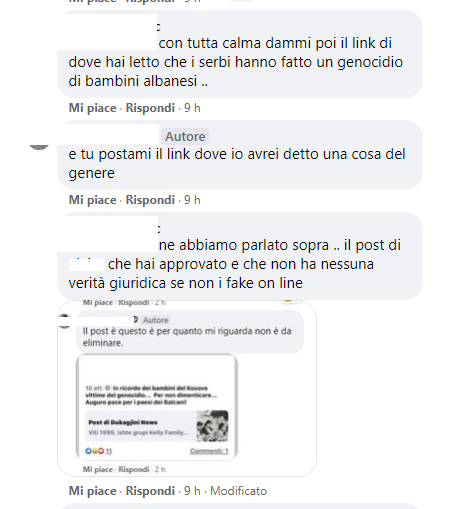
Task: Click small Rispondi at embedded screenshot bottom
Action: click(134, 469)
